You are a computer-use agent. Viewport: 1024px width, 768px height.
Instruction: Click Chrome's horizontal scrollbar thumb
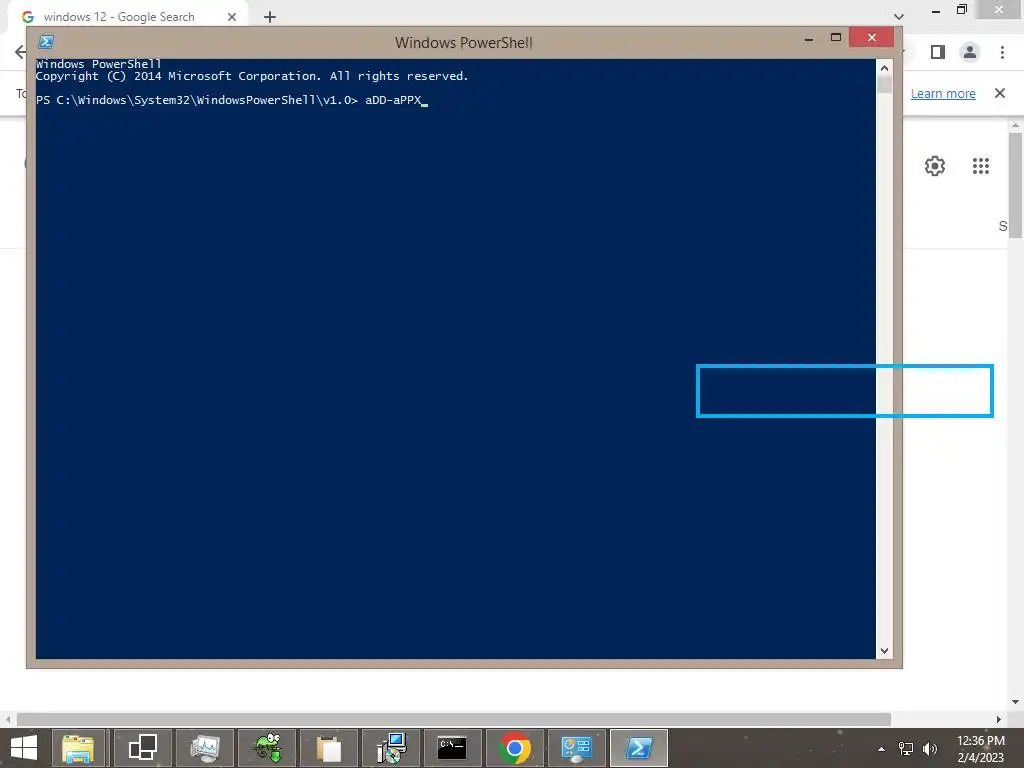point(454,719)
